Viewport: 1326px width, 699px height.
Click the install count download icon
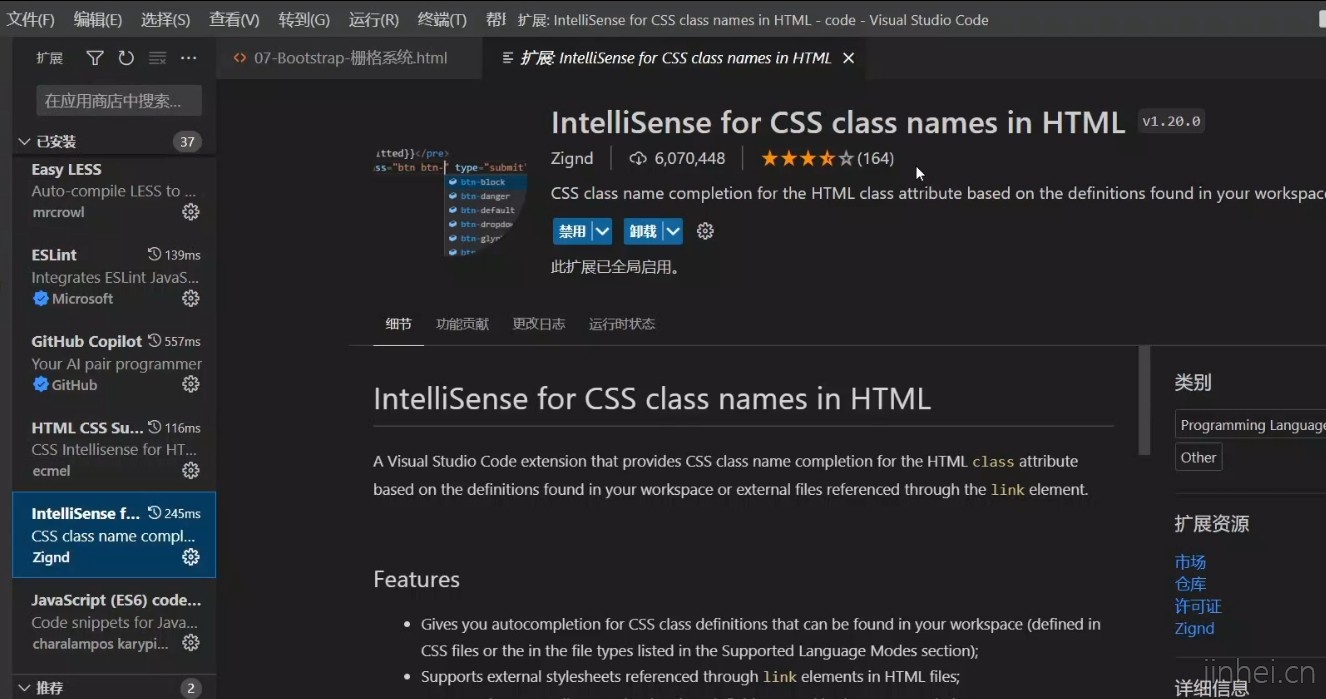click(x=638, y=158)
